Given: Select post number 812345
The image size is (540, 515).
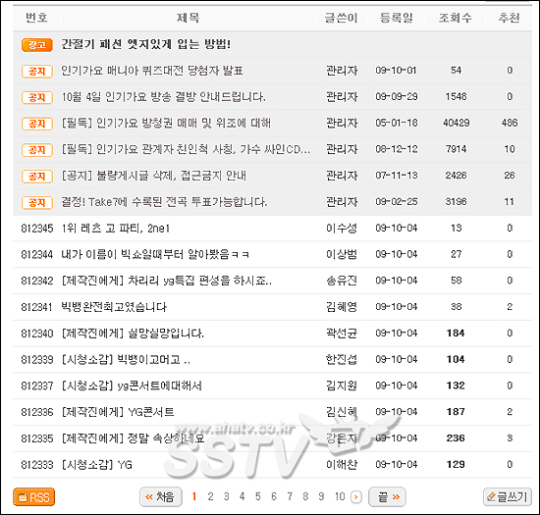Looking at the screenshot, I should pos(37,228).
